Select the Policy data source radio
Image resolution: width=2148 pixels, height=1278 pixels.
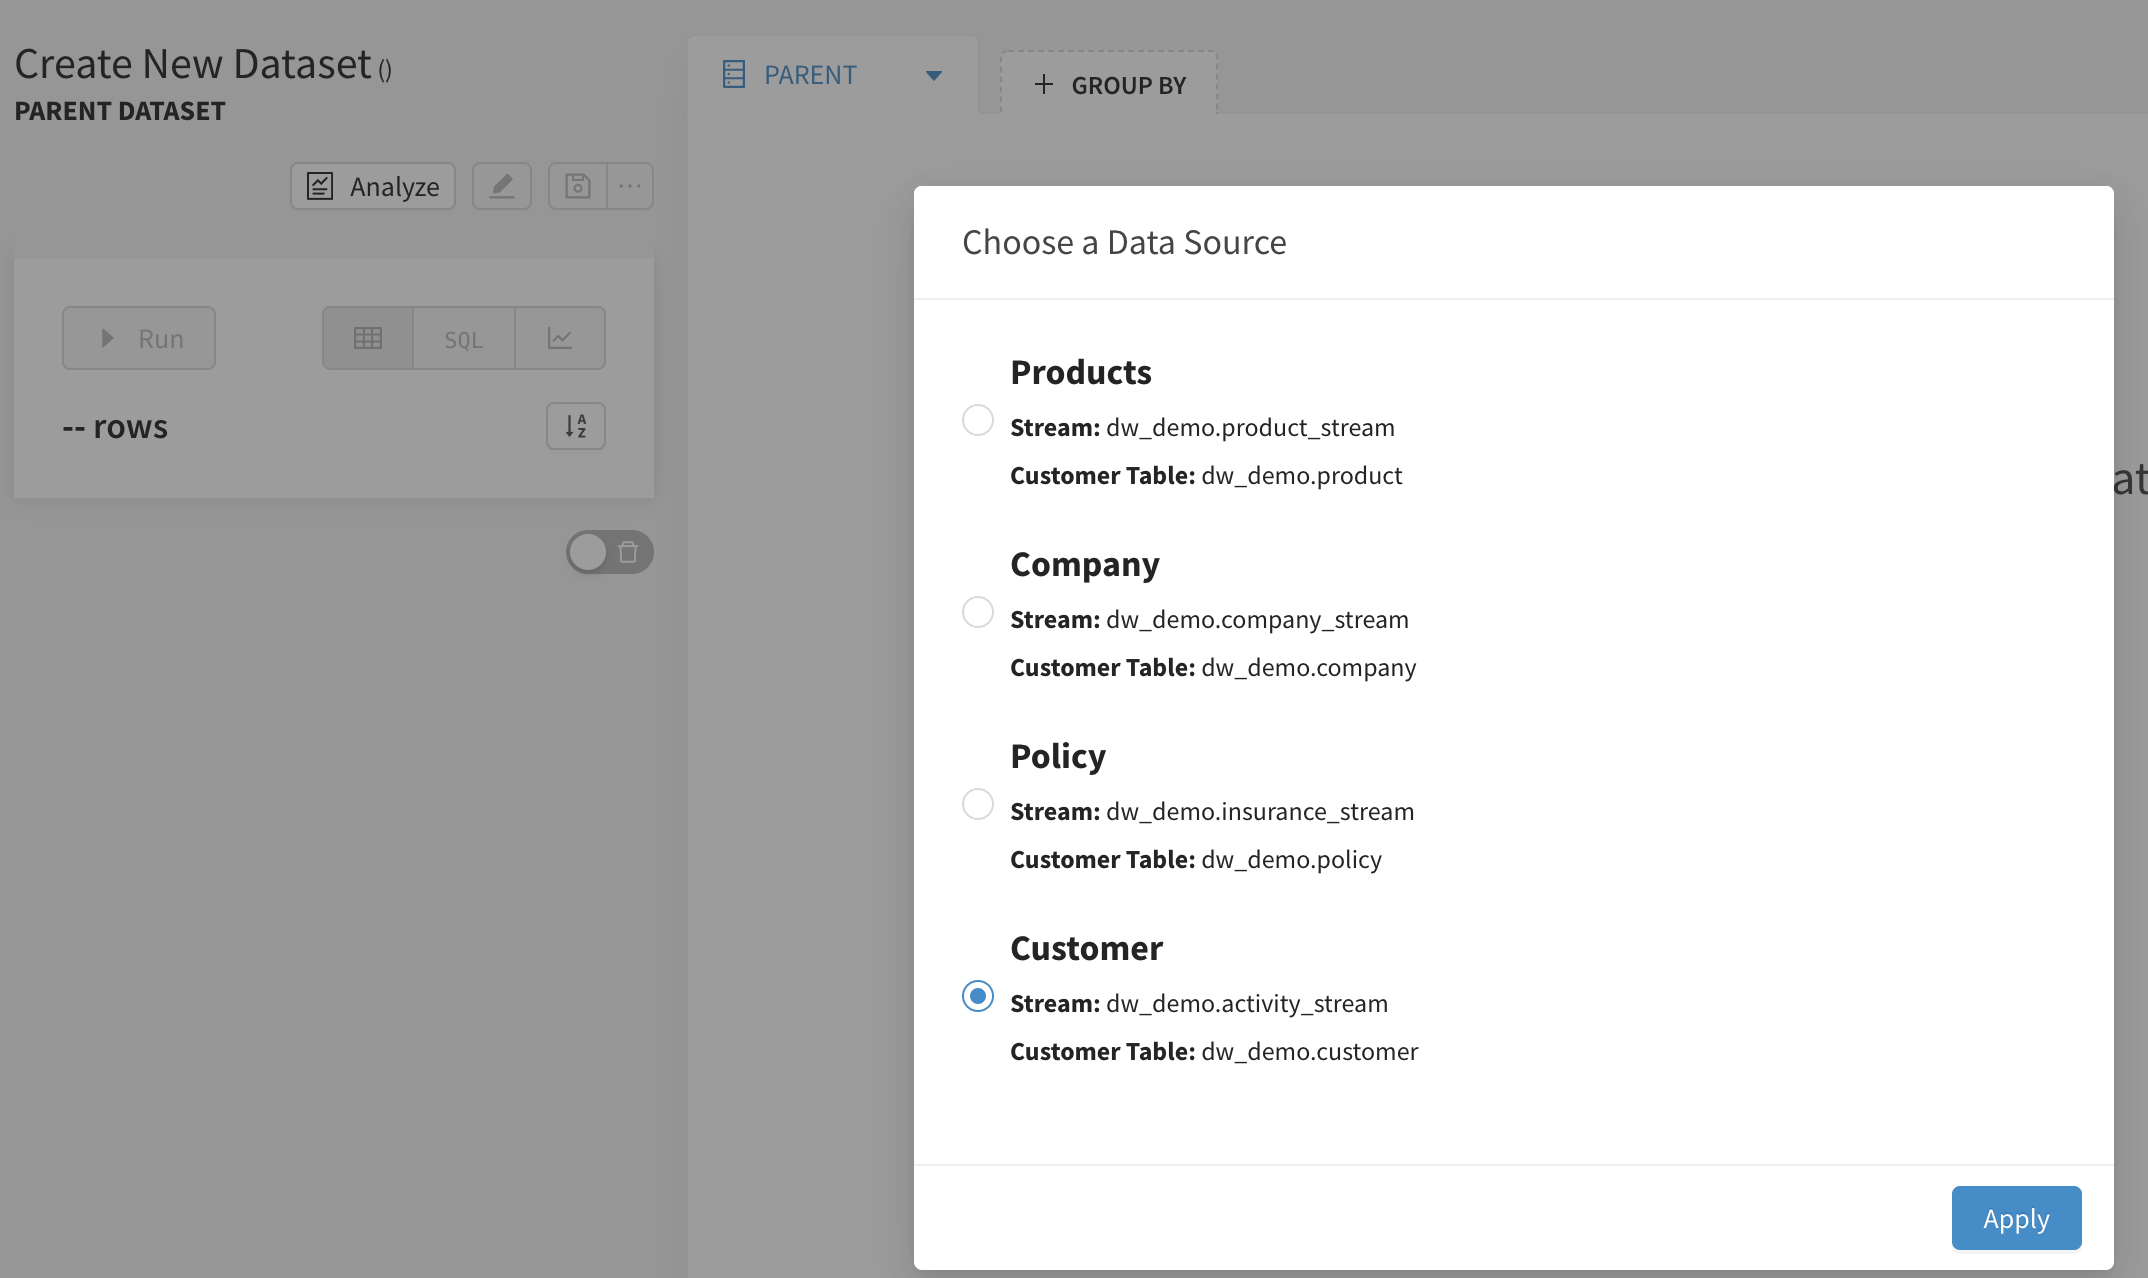click(977, 804)
